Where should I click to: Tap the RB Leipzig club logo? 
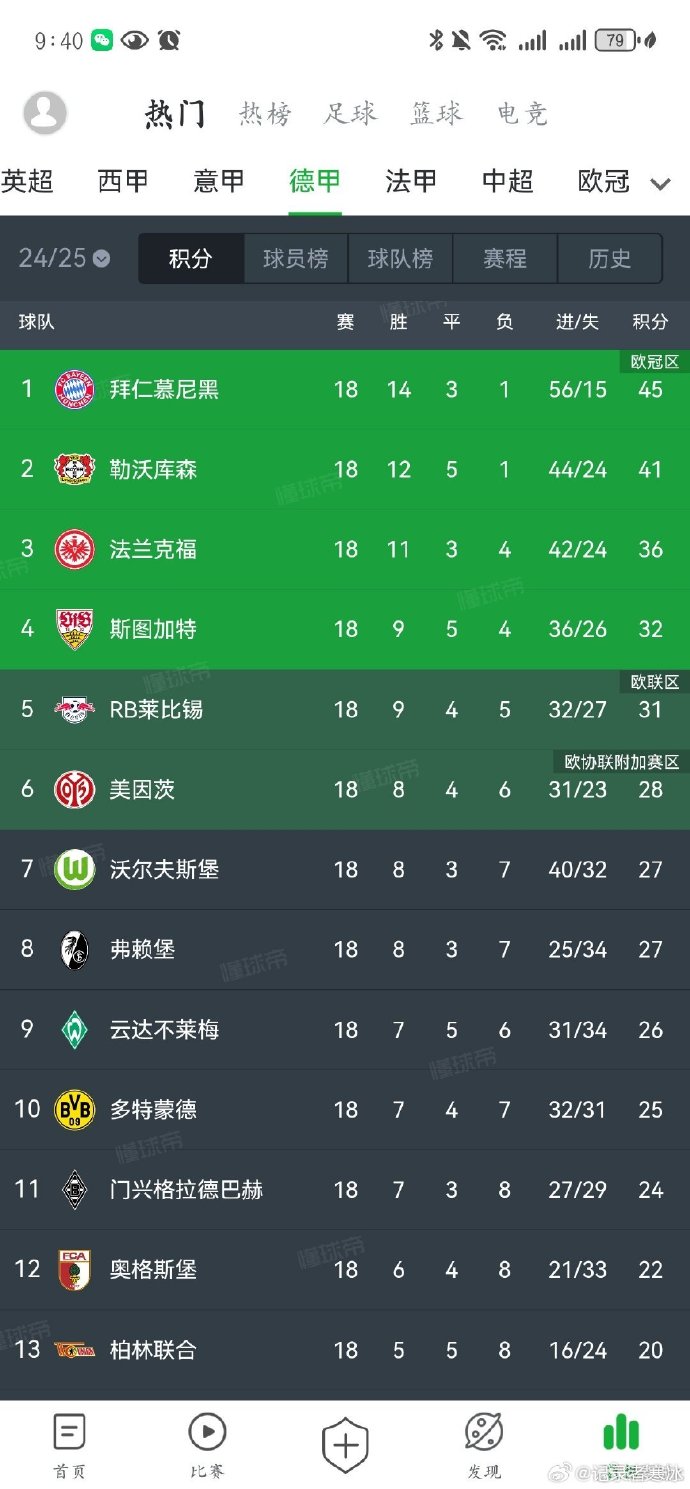[75, 709]
